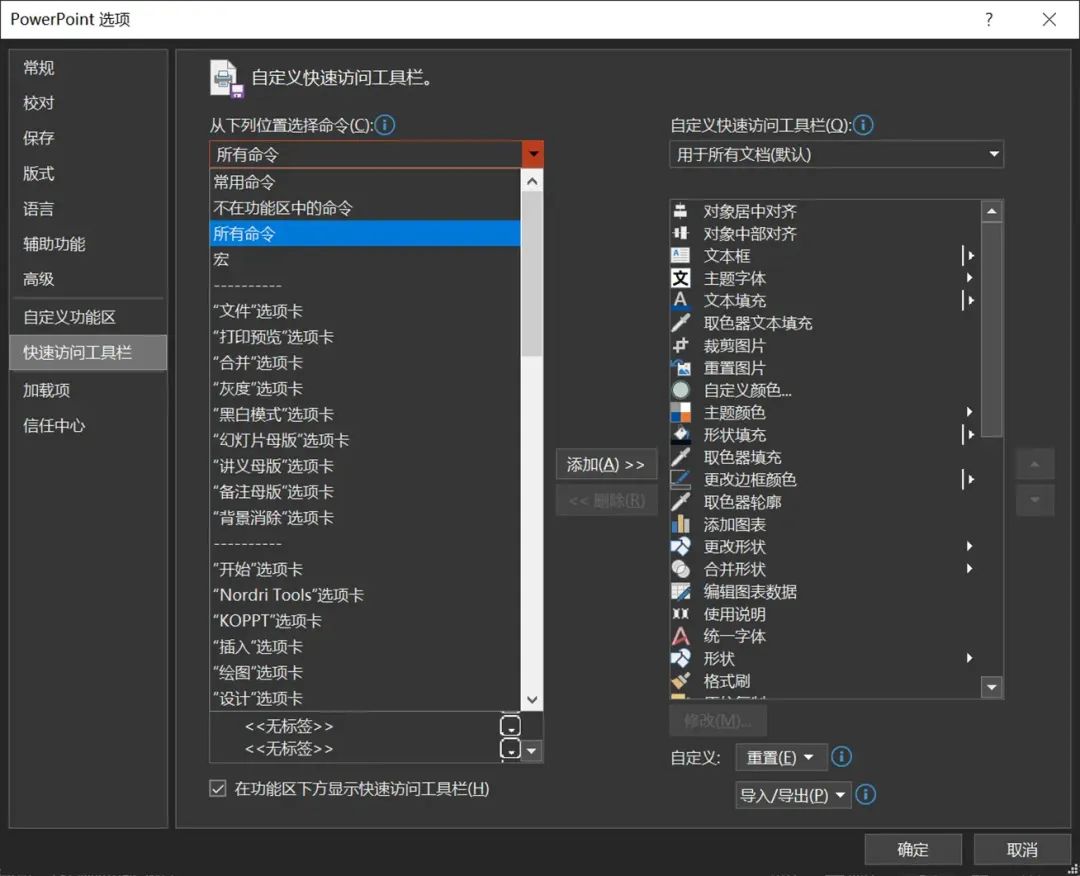The width and height of the screenshot is (1080, 876).
Task: Select the 合并形状 icon
Action: point(681,569)
